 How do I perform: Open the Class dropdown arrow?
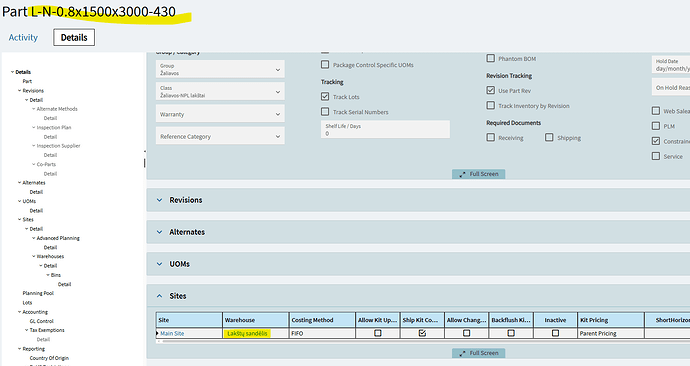point(278,92)
